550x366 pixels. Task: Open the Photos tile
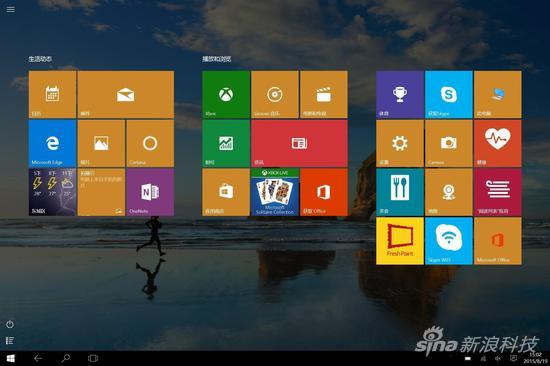coord(101,143)
